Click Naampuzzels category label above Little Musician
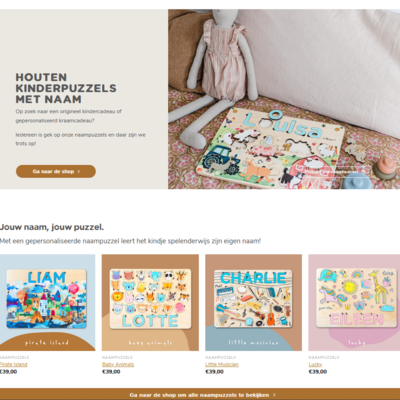400x400 pixels. coord(220,357)
